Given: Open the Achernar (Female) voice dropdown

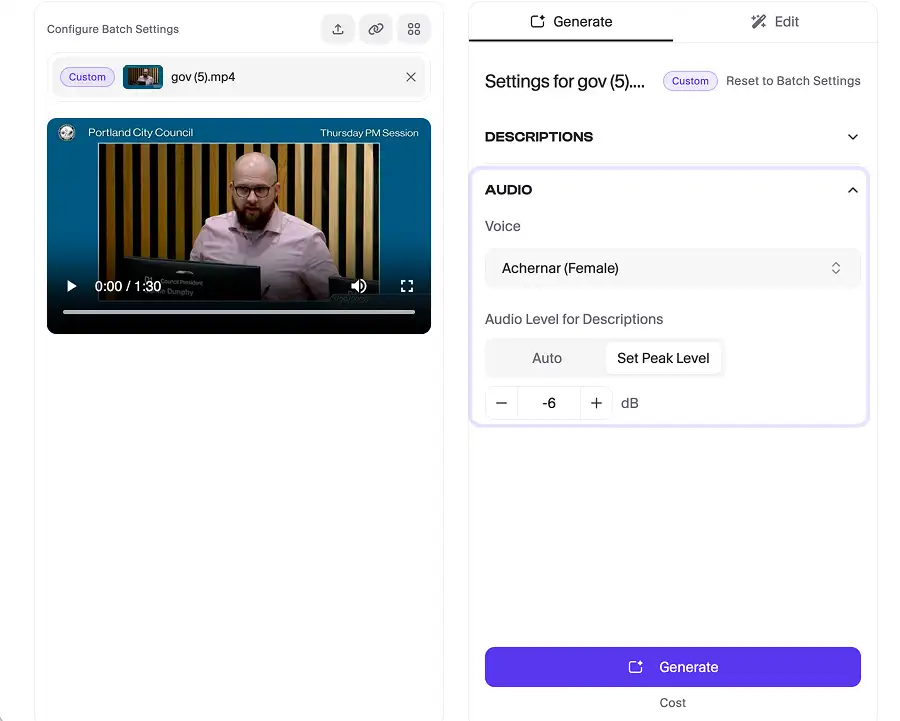Looking at the screenshot, I should [x=671, y=268].
